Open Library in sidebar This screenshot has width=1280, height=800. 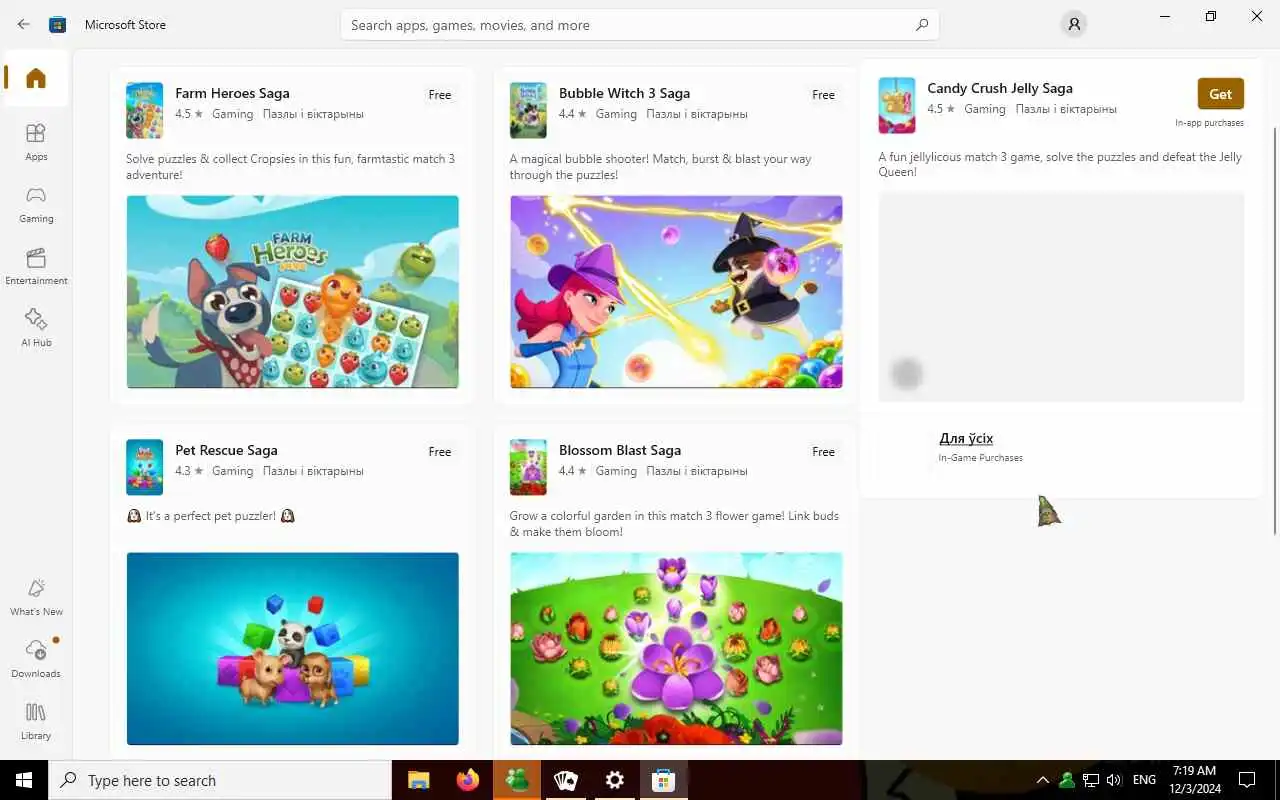(x=36, y=720)
